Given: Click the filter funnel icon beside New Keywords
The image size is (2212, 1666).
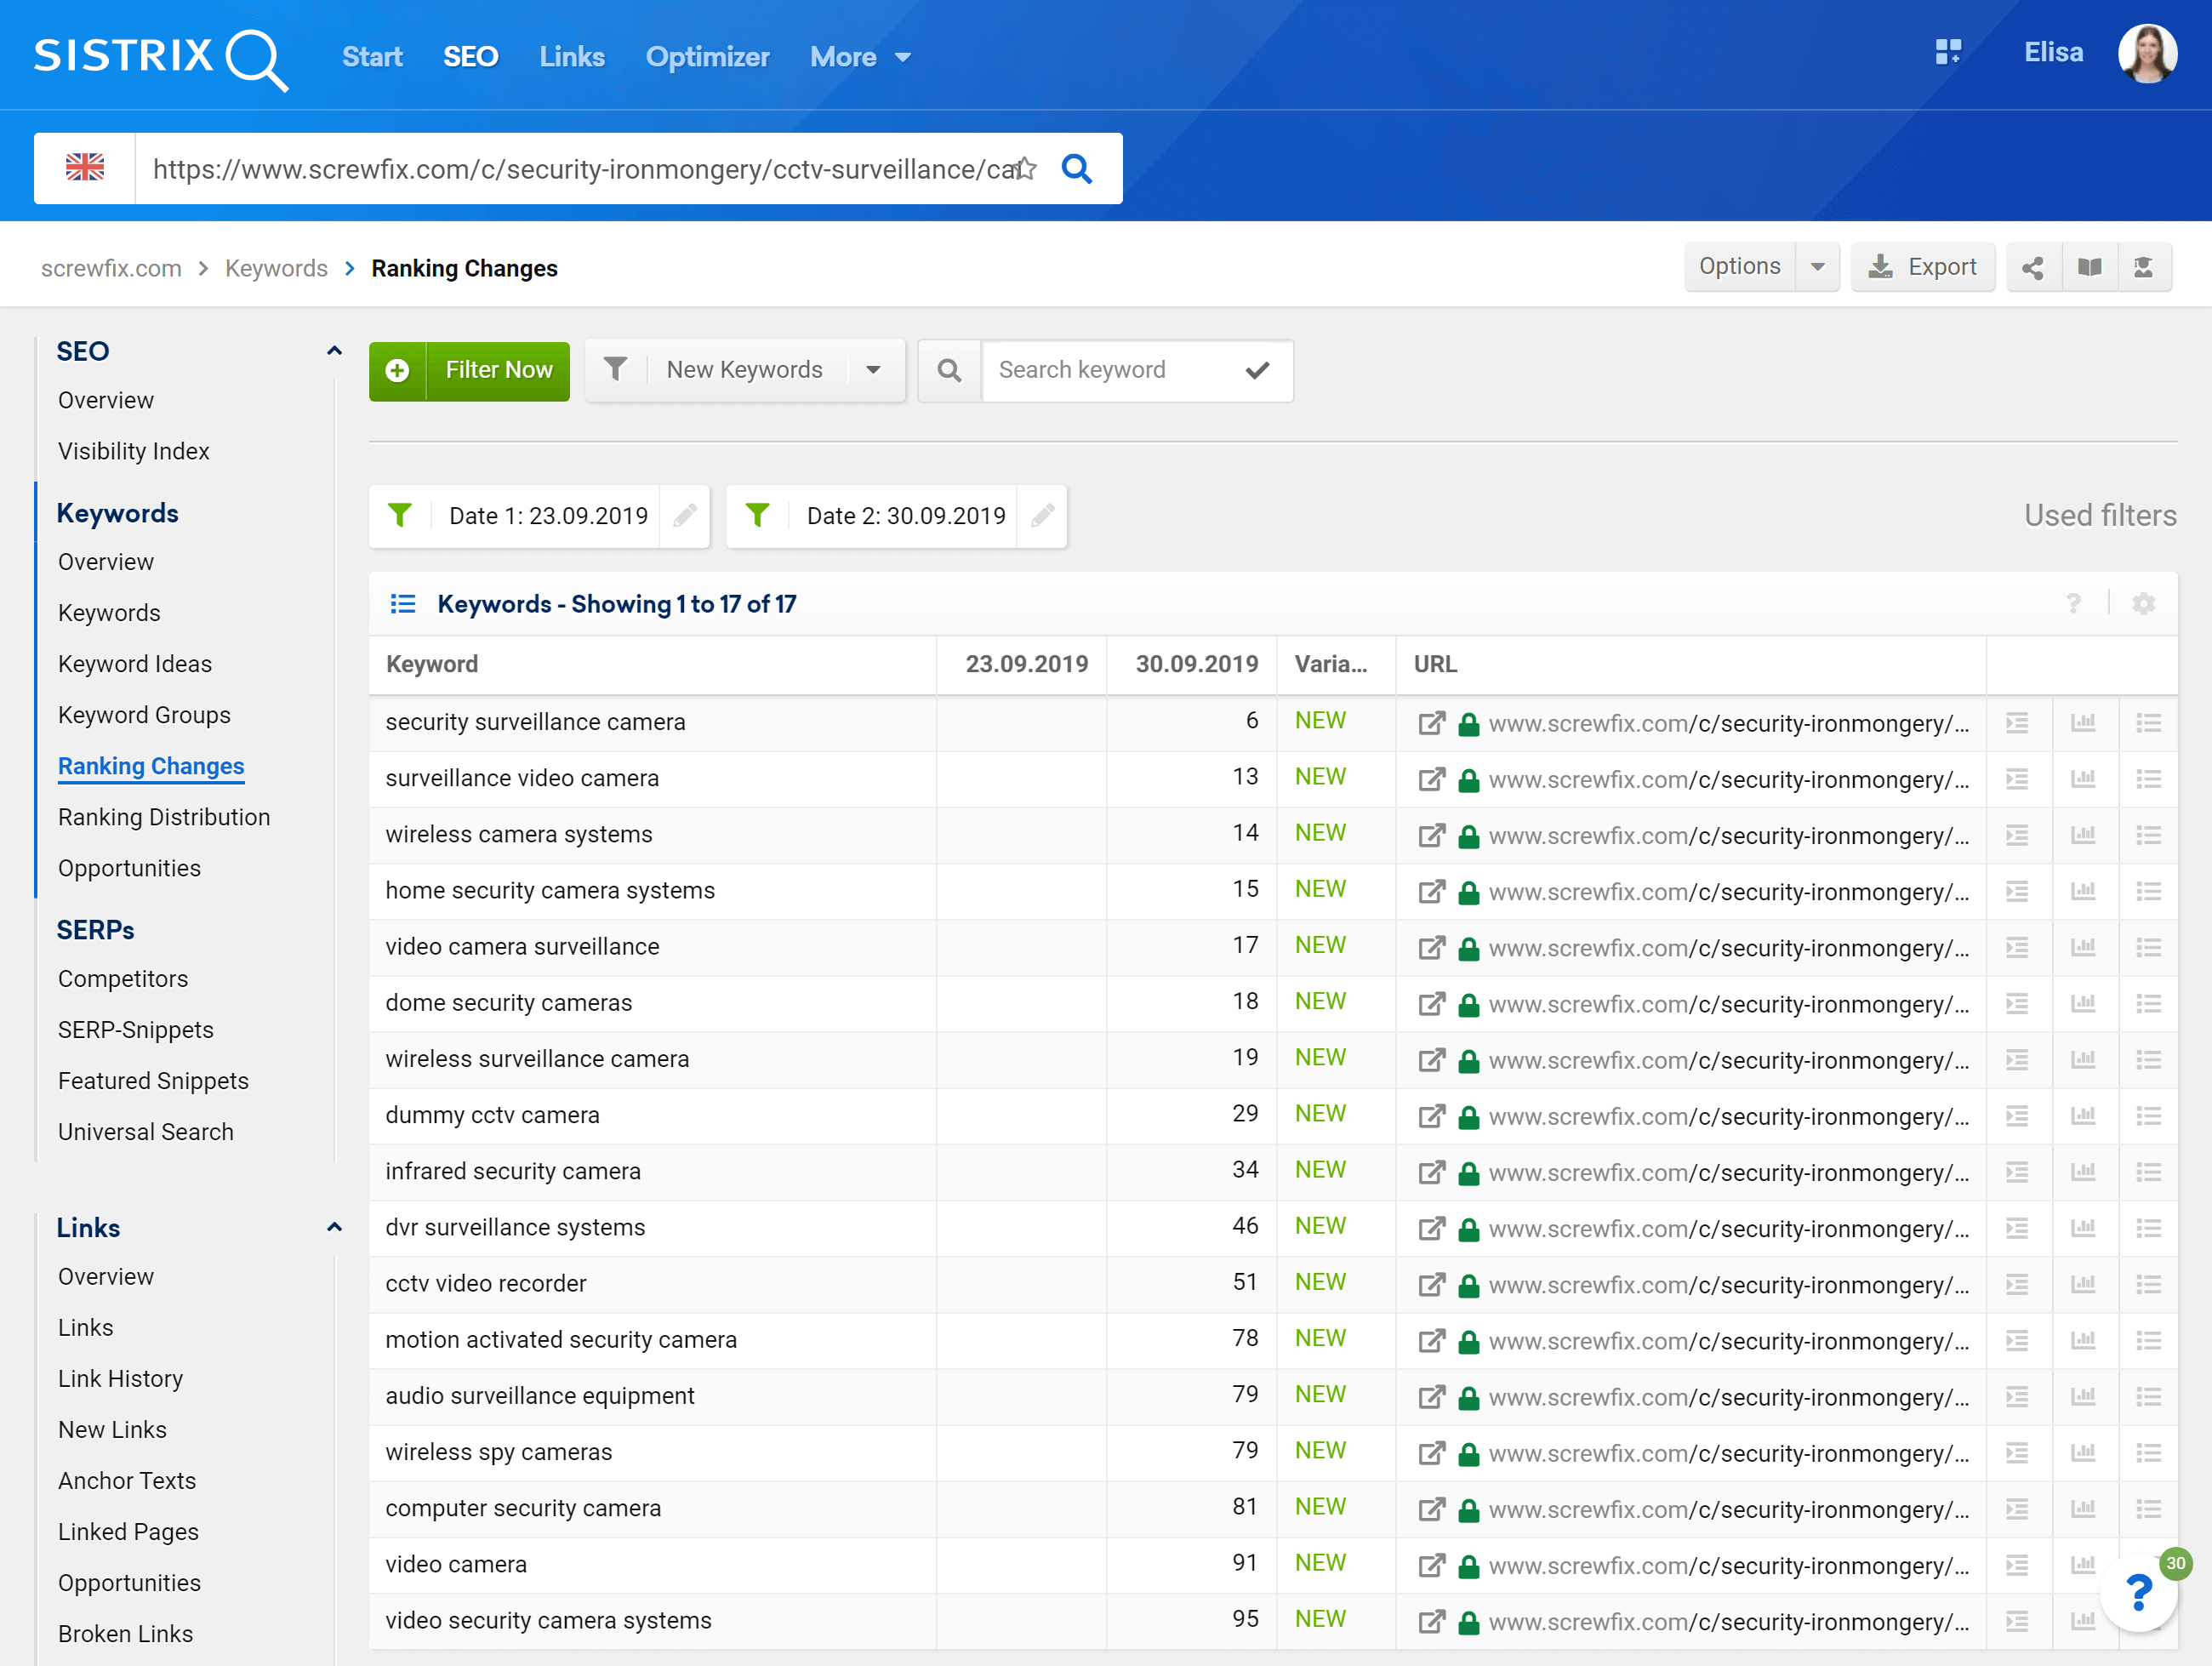Looking at the screenshot, I should coord(616,370).
